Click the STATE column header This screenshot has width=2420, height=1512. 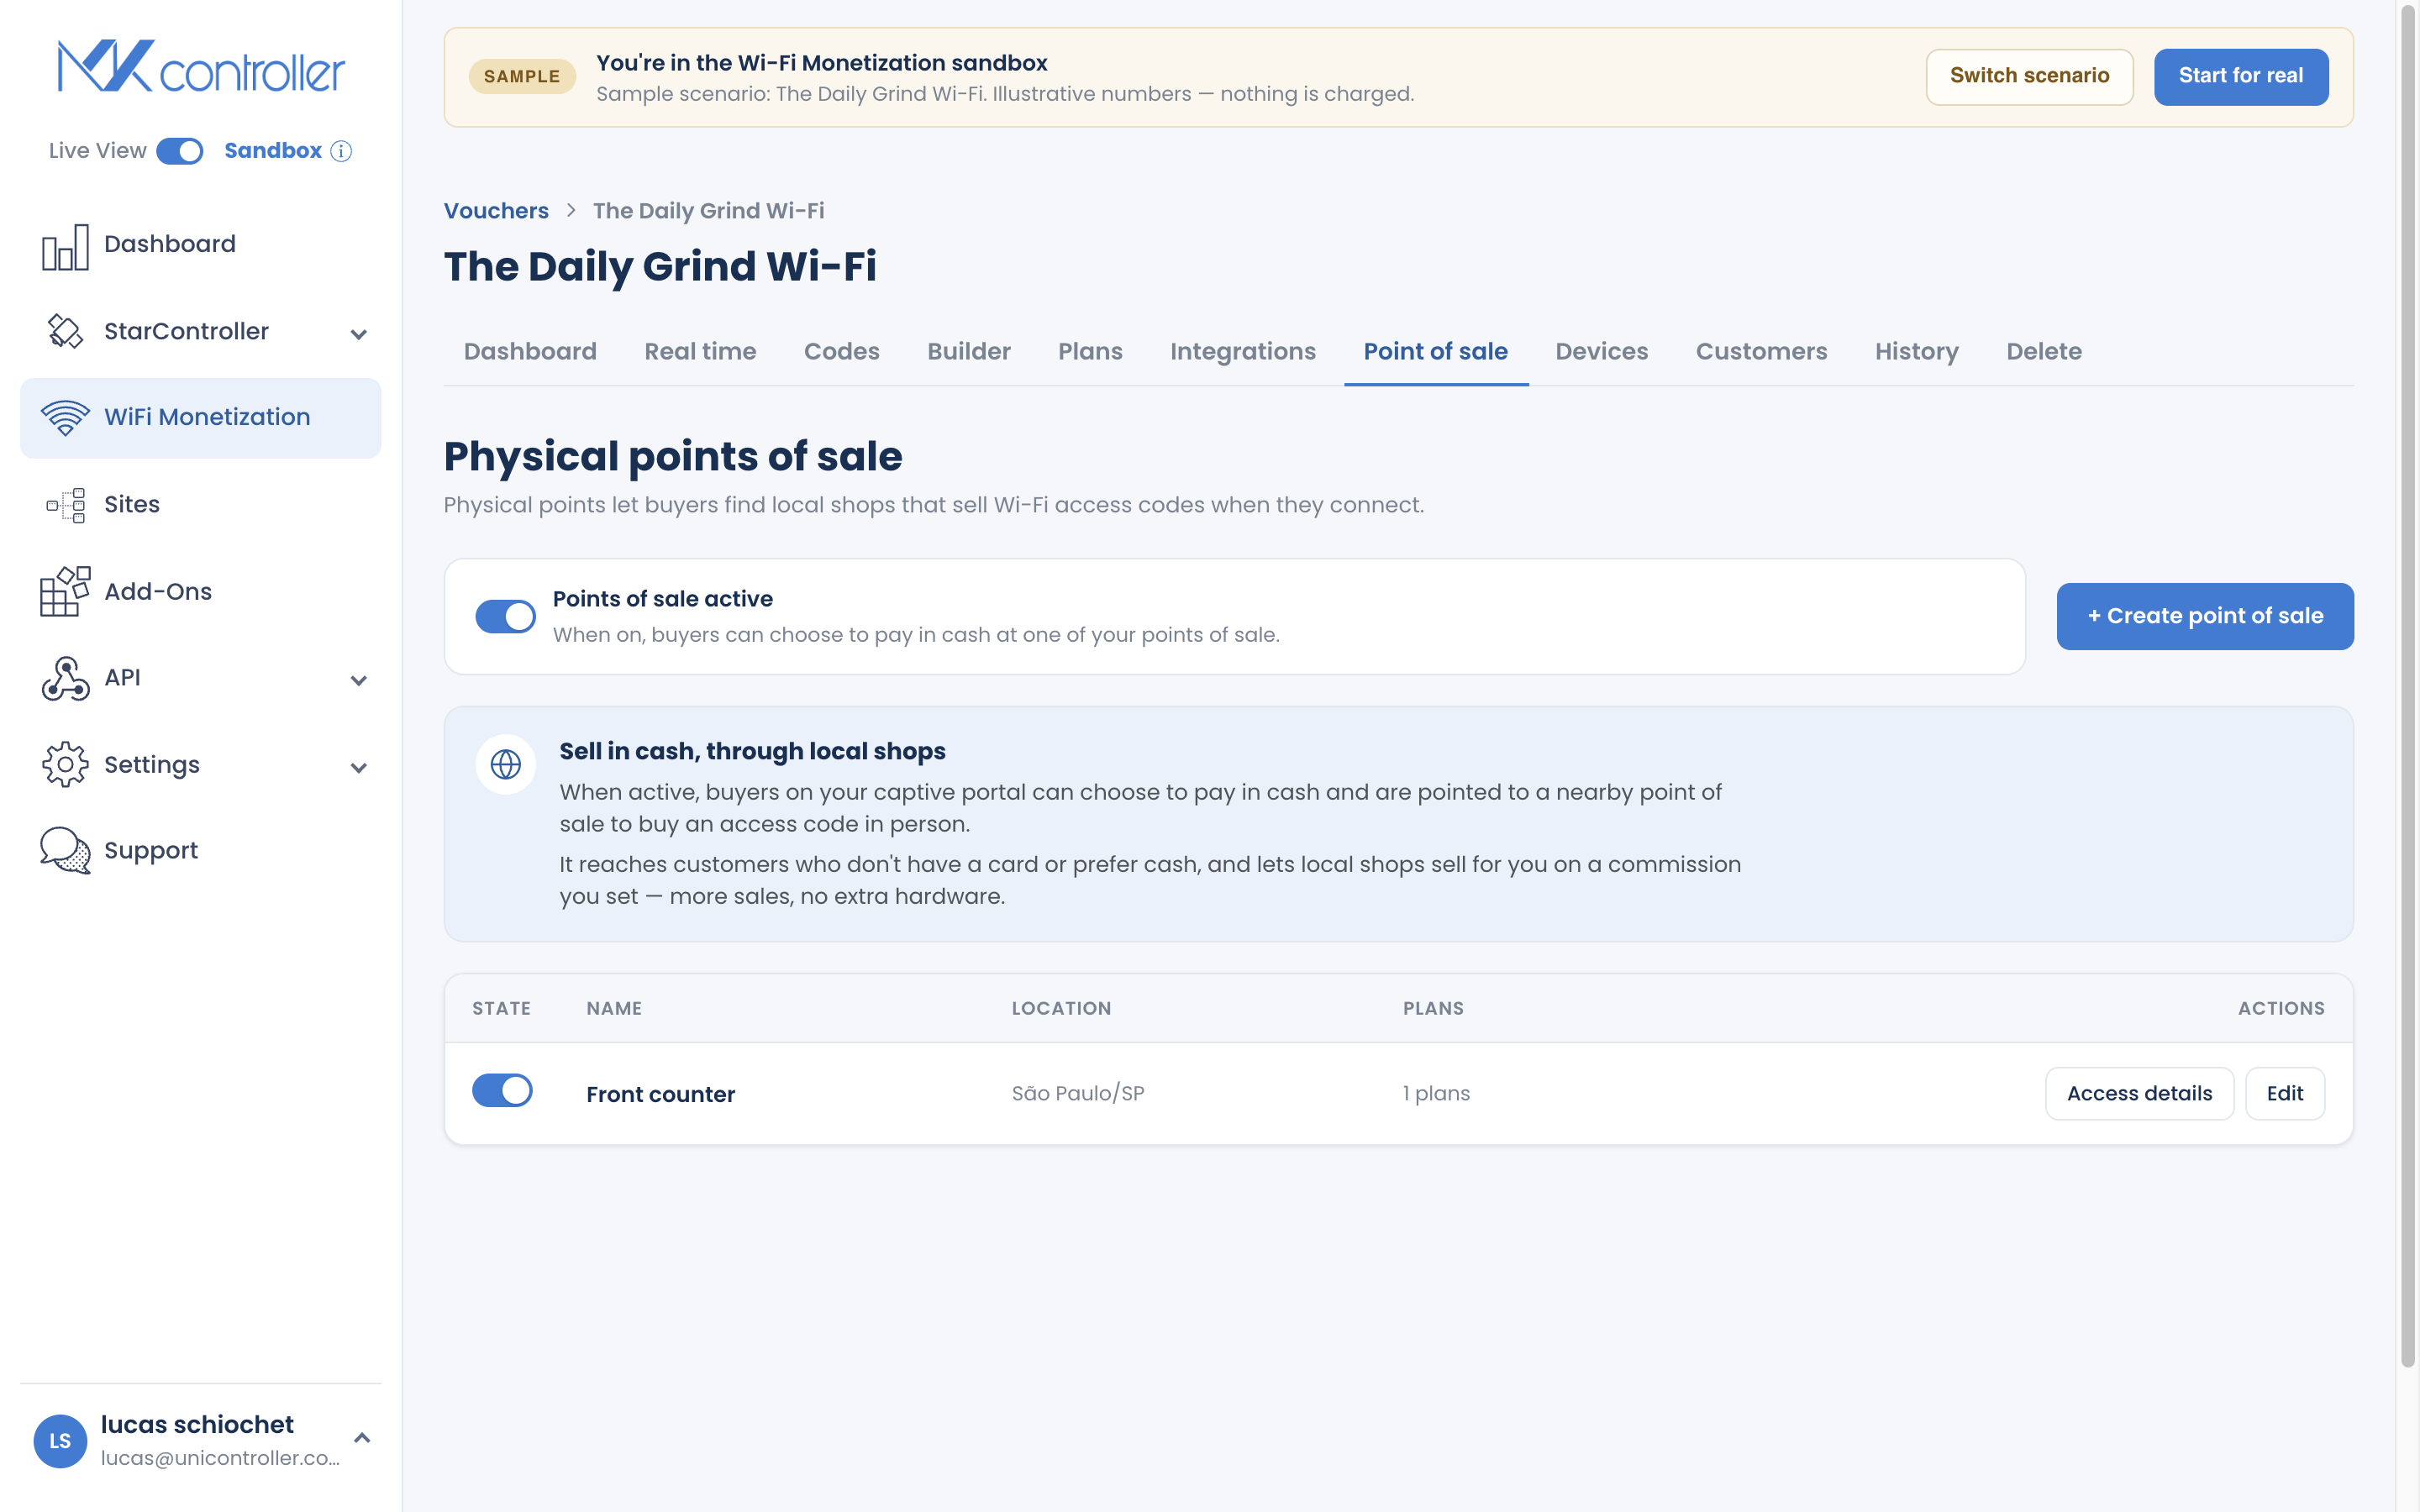501,1008
